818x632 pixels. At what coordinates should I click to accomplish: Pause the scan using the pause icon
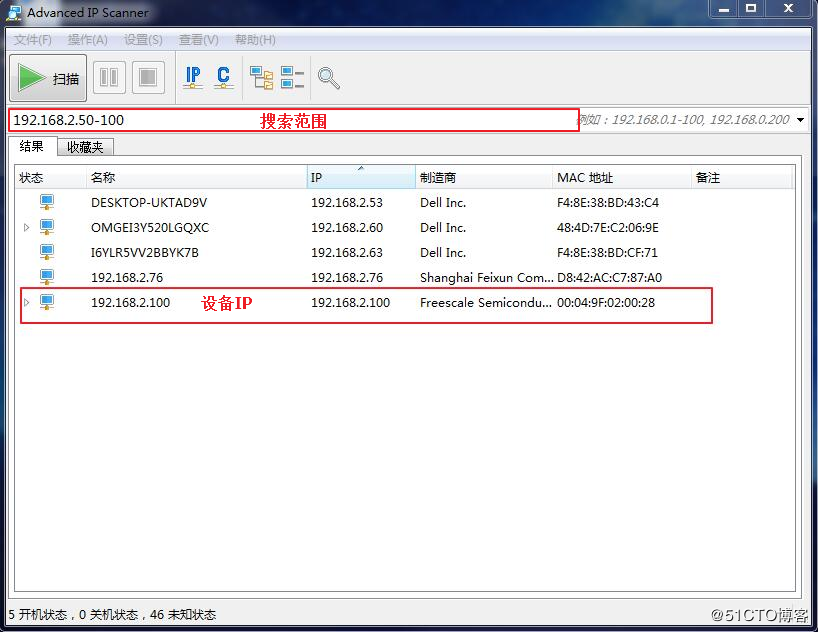pos(109,78)
